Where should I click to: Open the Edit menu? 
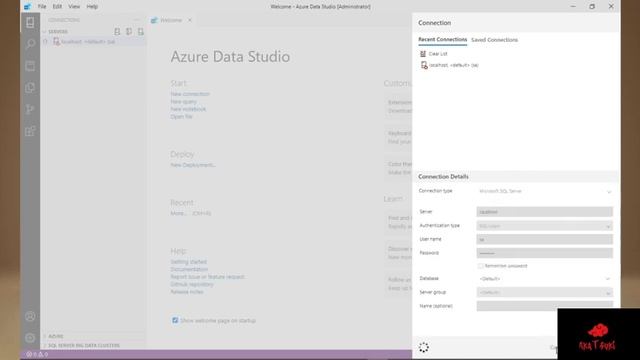[57, 7]
